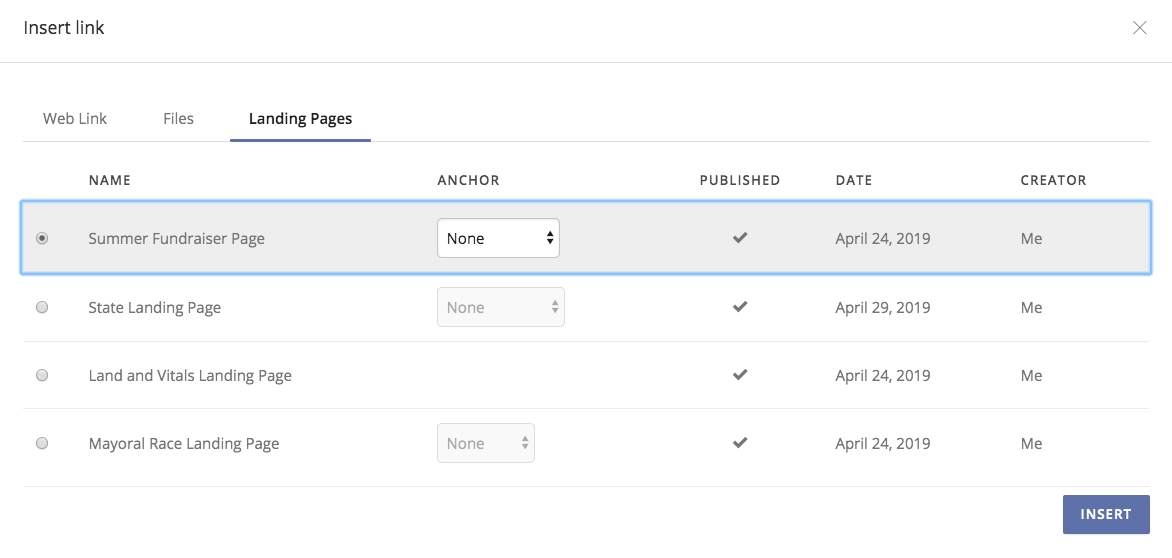Click the 'State Landing Page' name text

coord(155,308)
